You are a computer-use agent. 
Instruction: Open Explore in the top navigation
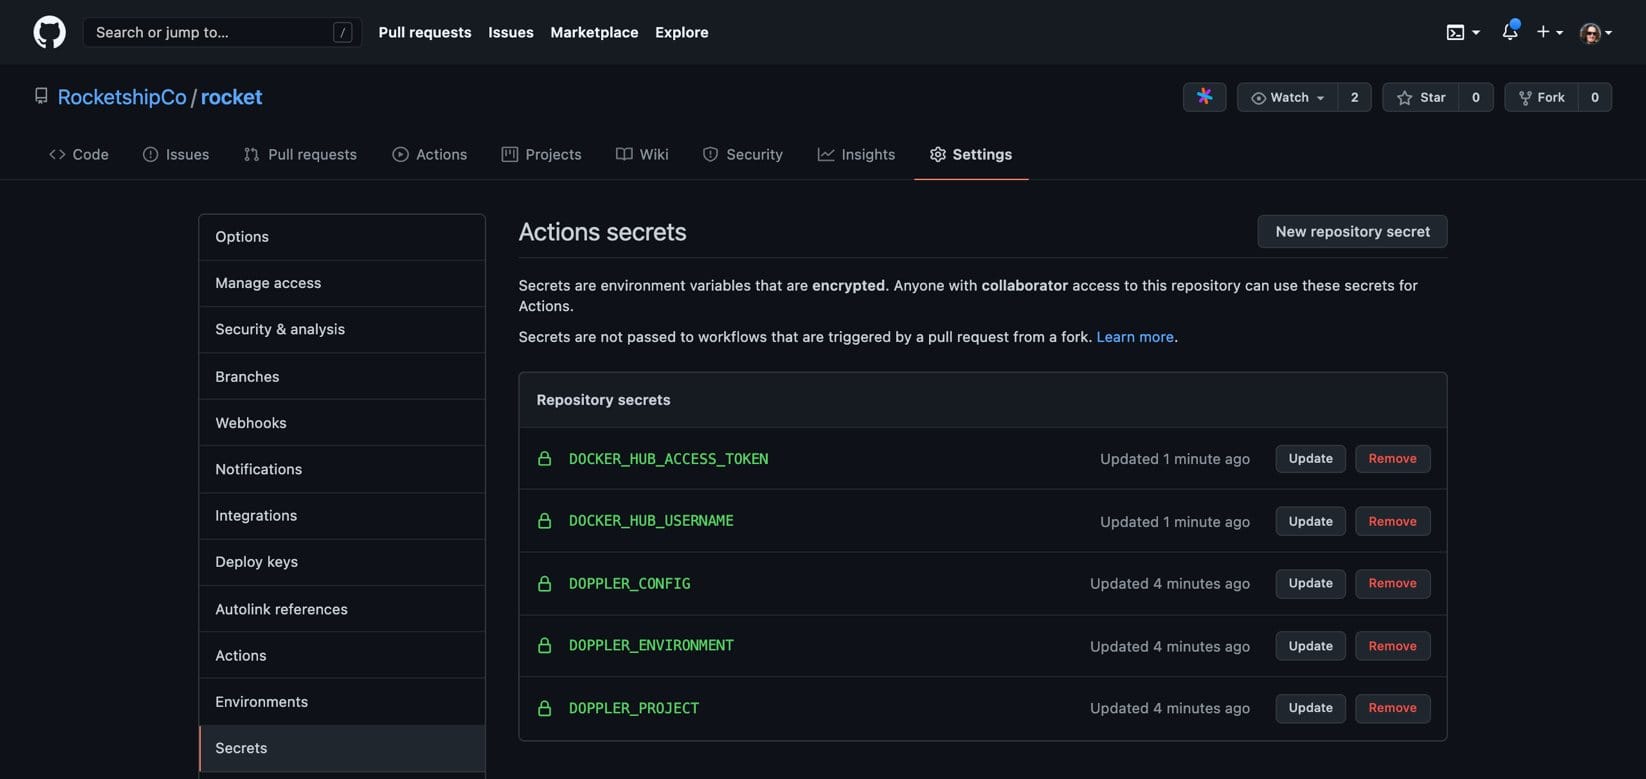tap(682, 32)
